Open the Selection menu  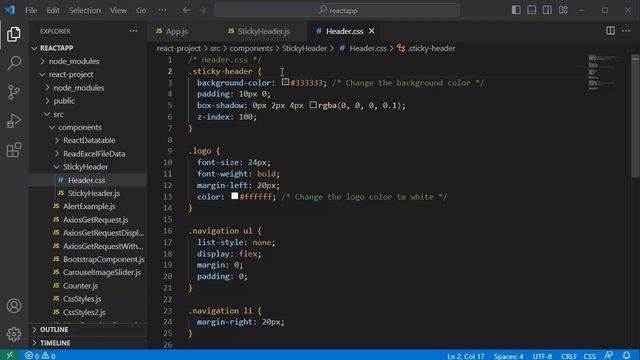point(84,10)
